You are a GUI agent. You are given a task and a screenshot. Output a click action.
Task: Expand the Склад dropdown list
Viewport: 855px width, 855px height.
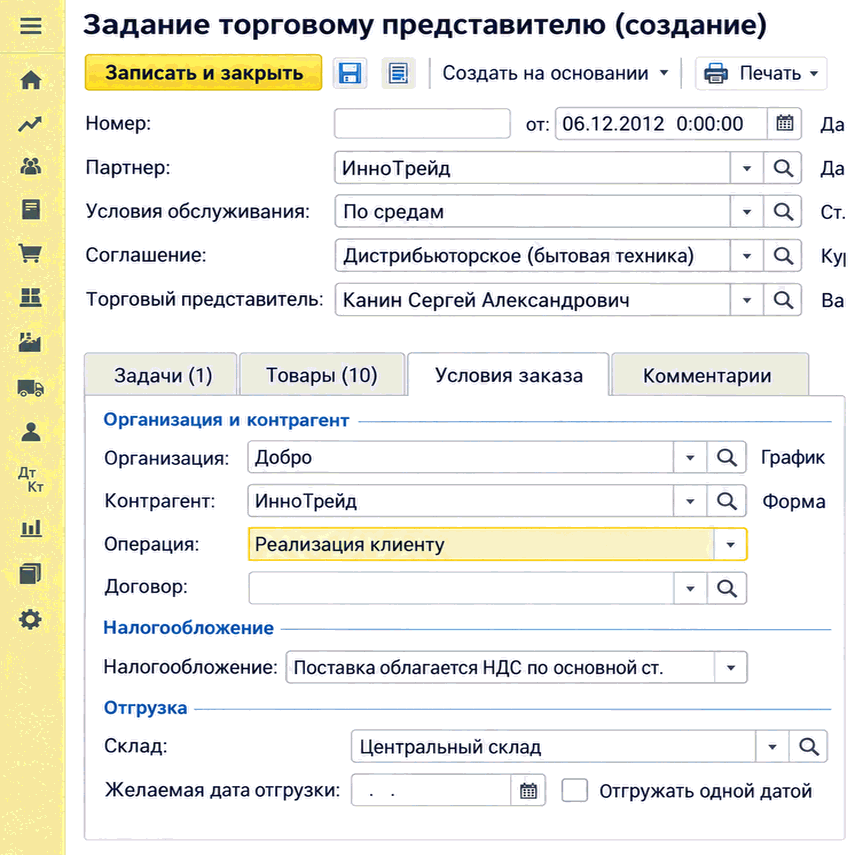click(x=772, y=746)
